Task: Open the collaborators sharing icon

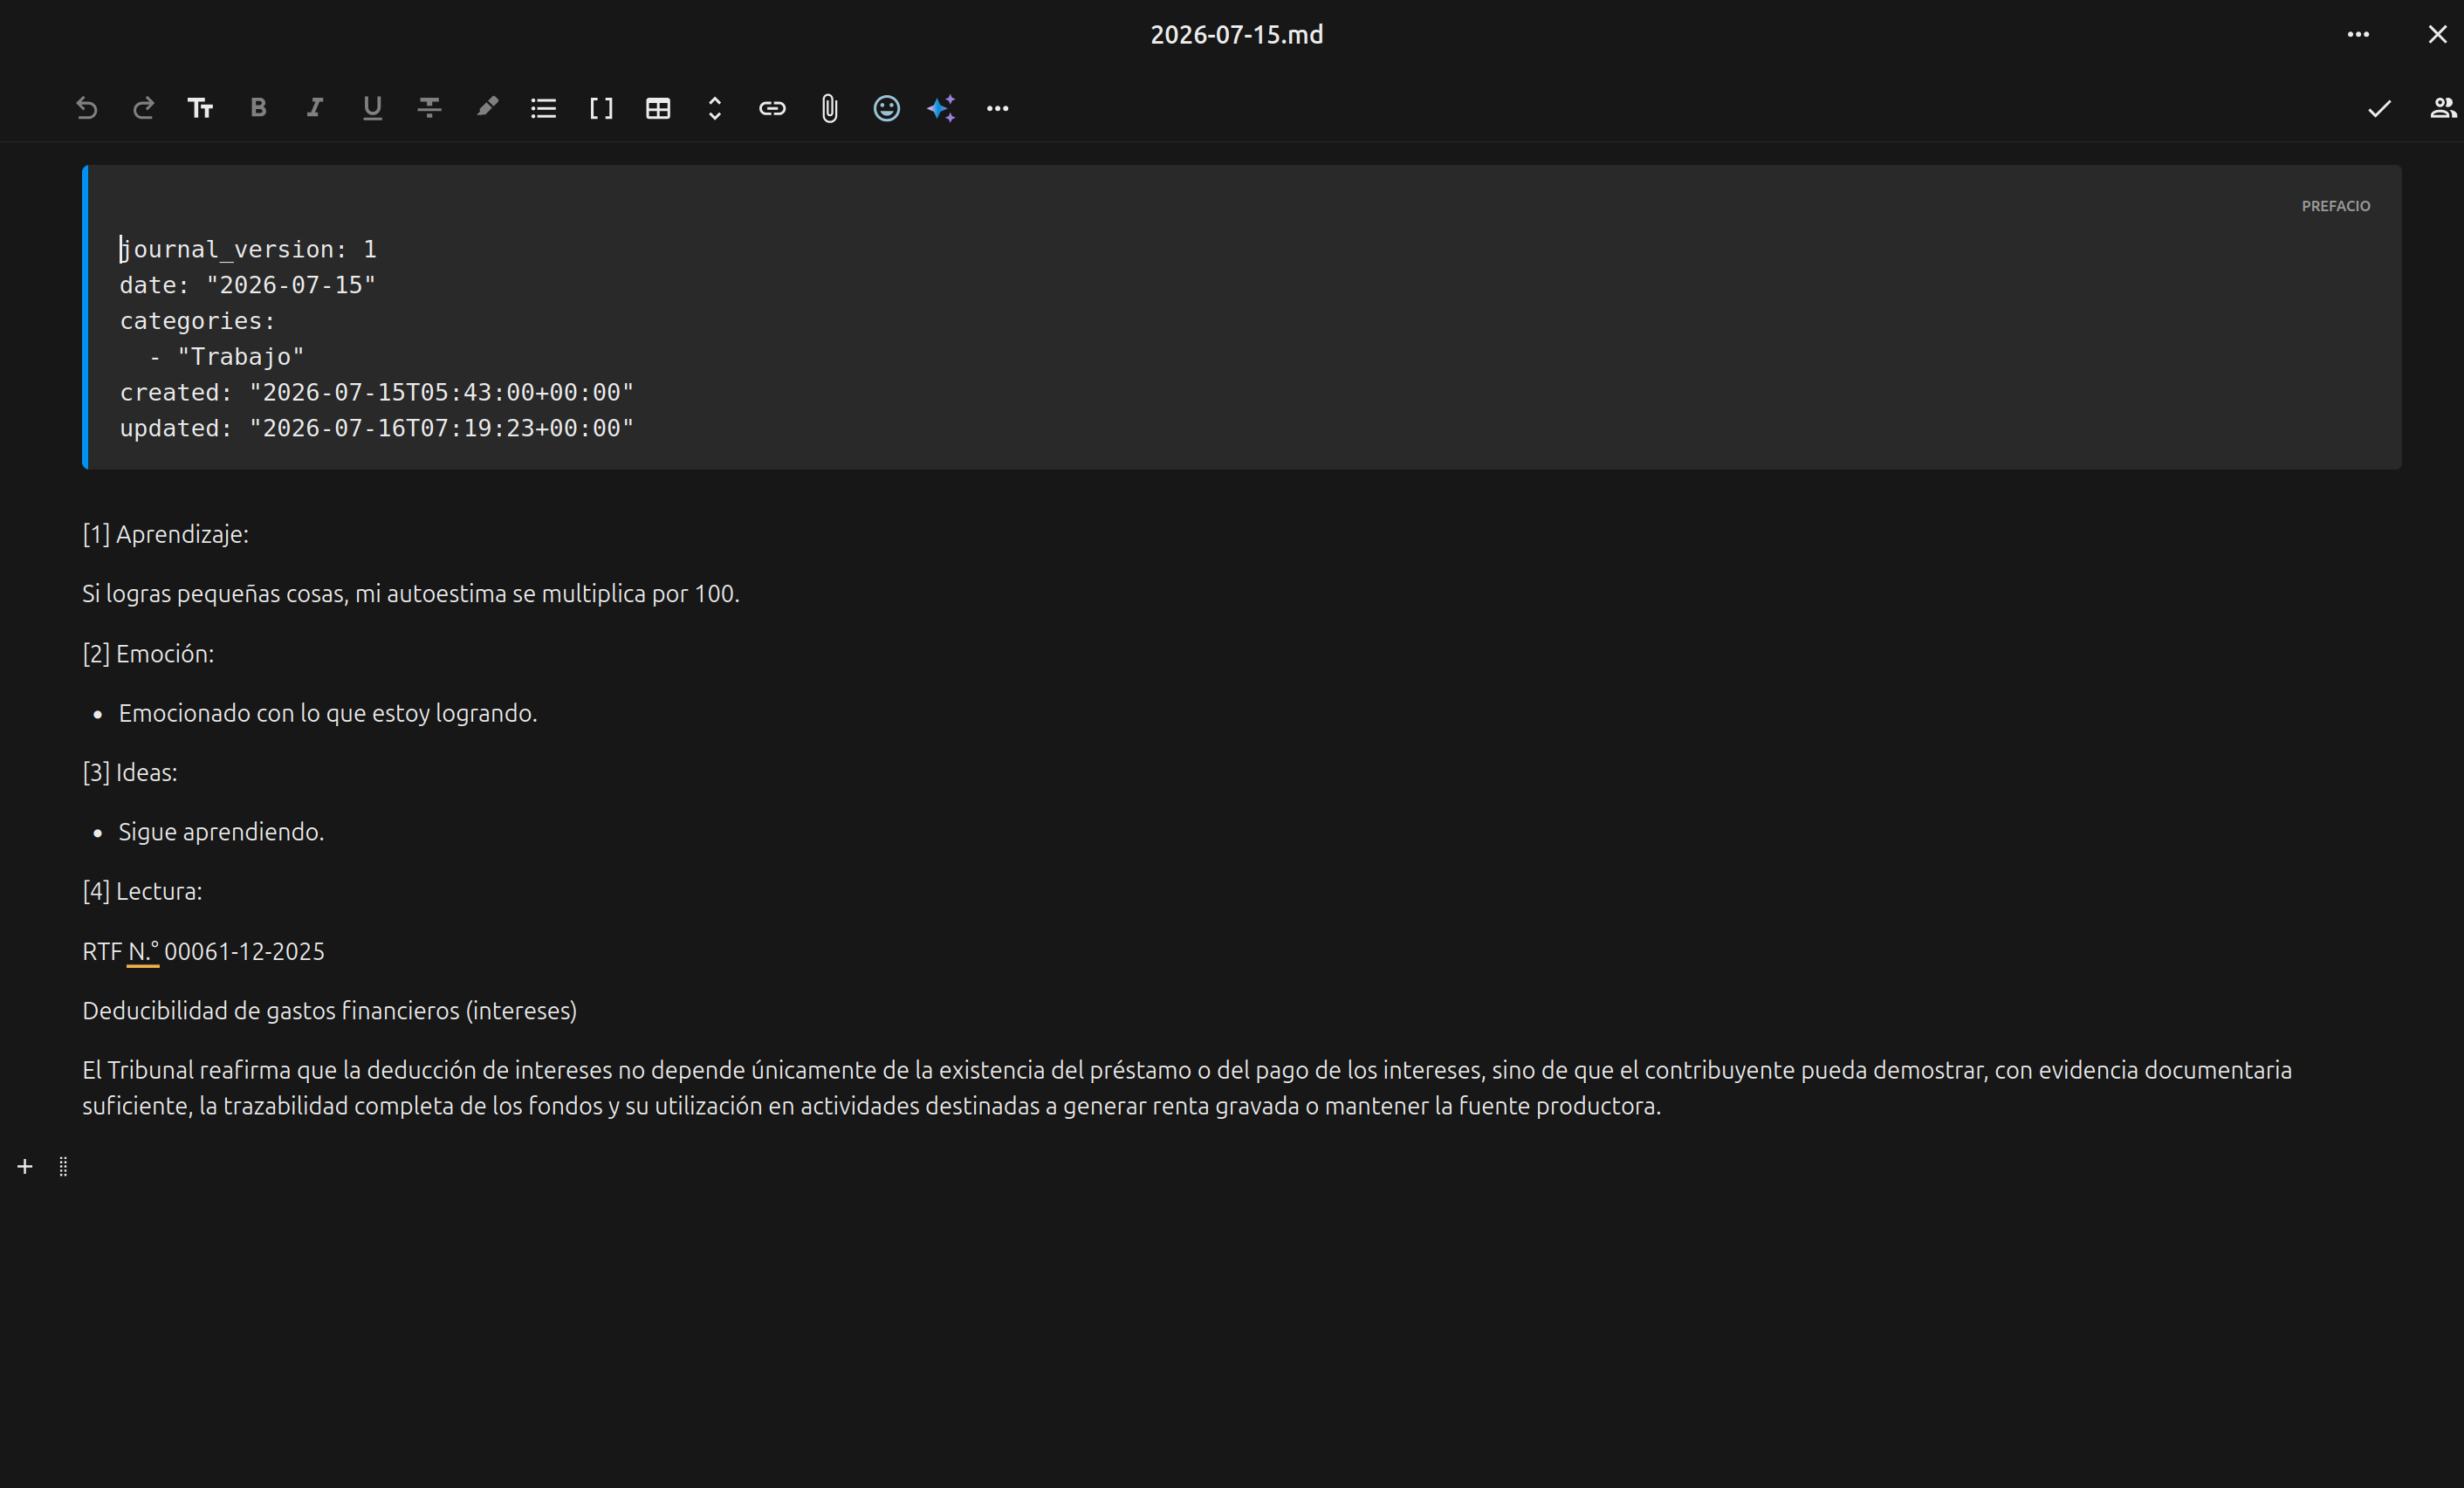Action: click(2443, 108)
